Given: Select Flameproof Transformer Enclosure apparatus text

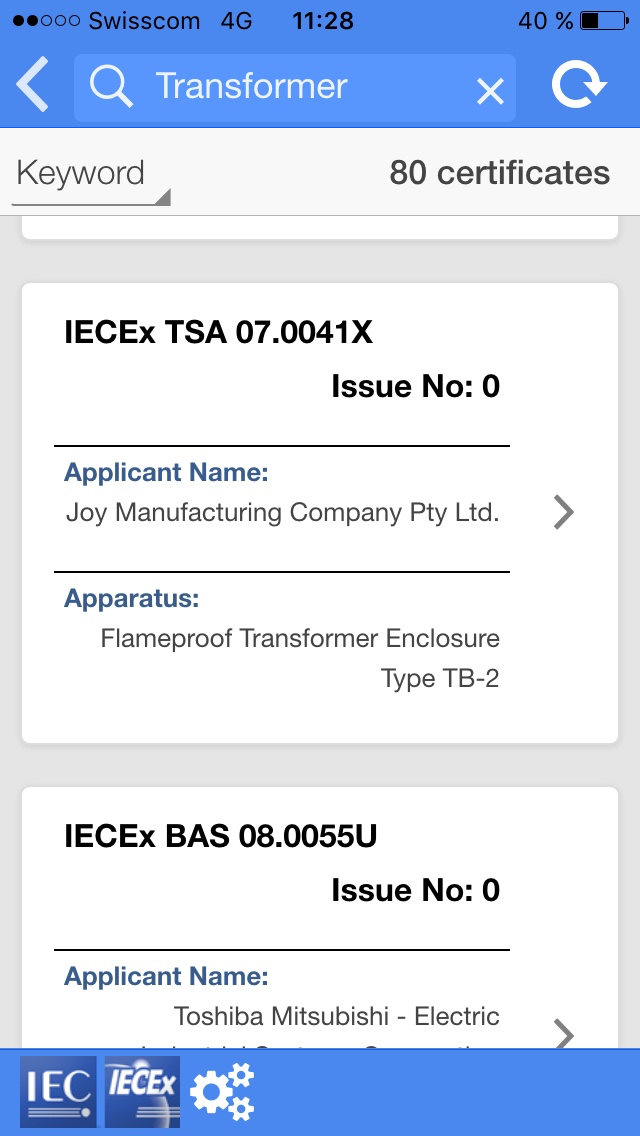Looking at the screenshot, I should pyautogui.click(x=300, y=639).
